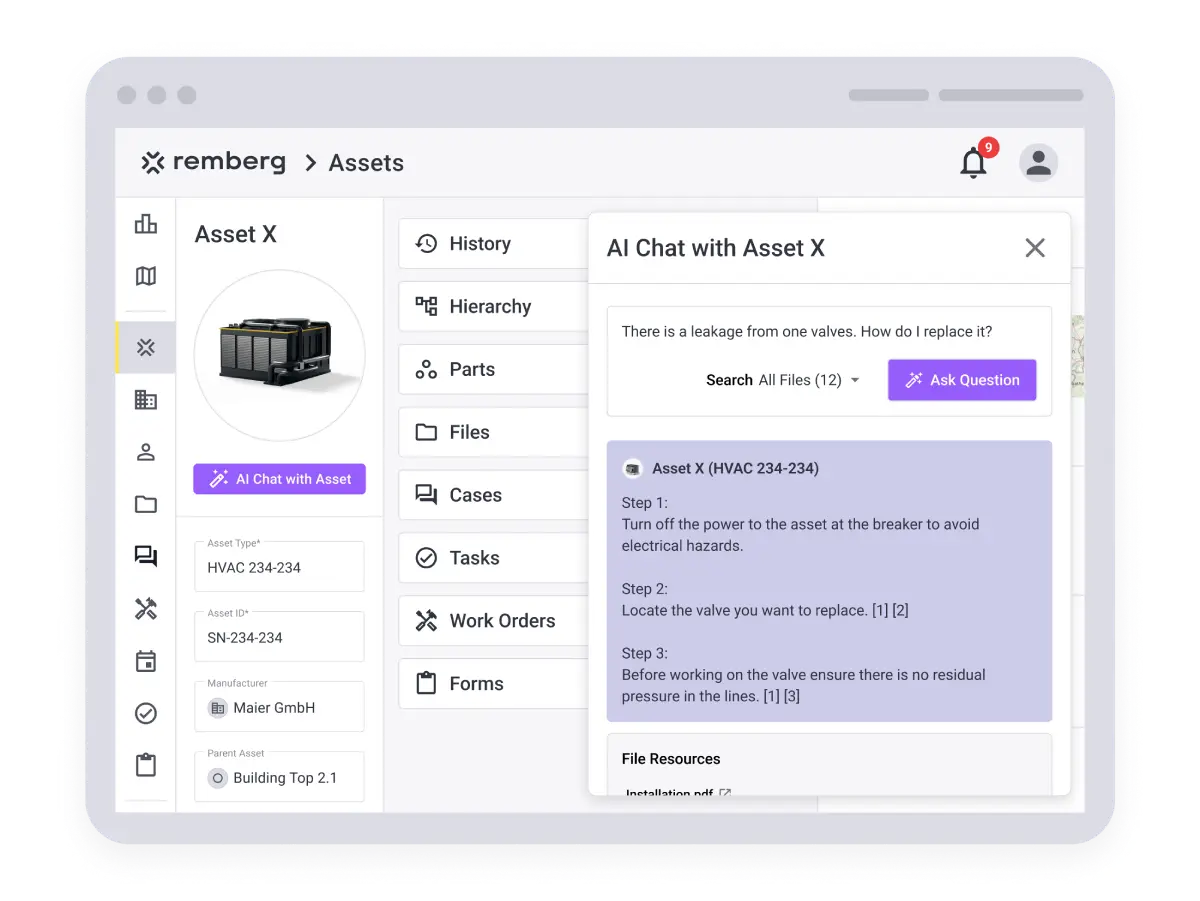
Task: Click the Manufacturer field Maier GmbH
Action: click(x=279, y=706)
